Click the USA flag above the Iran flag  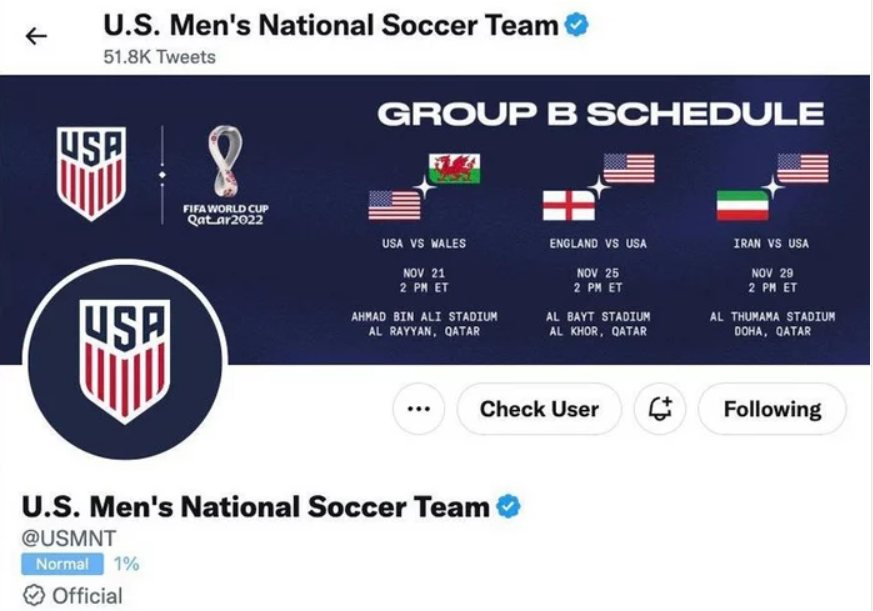coord(802,168)
